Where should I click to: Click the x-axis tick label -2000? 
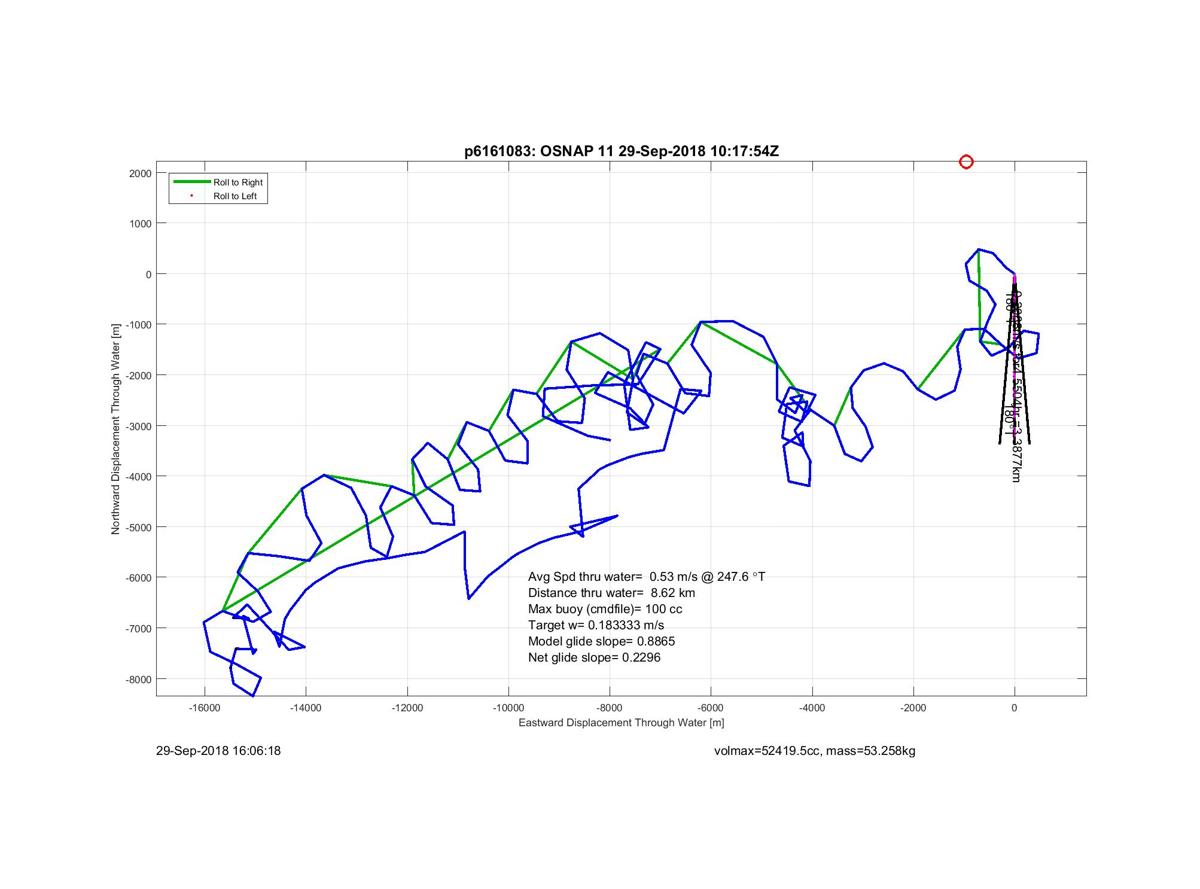tap(913, 708)
